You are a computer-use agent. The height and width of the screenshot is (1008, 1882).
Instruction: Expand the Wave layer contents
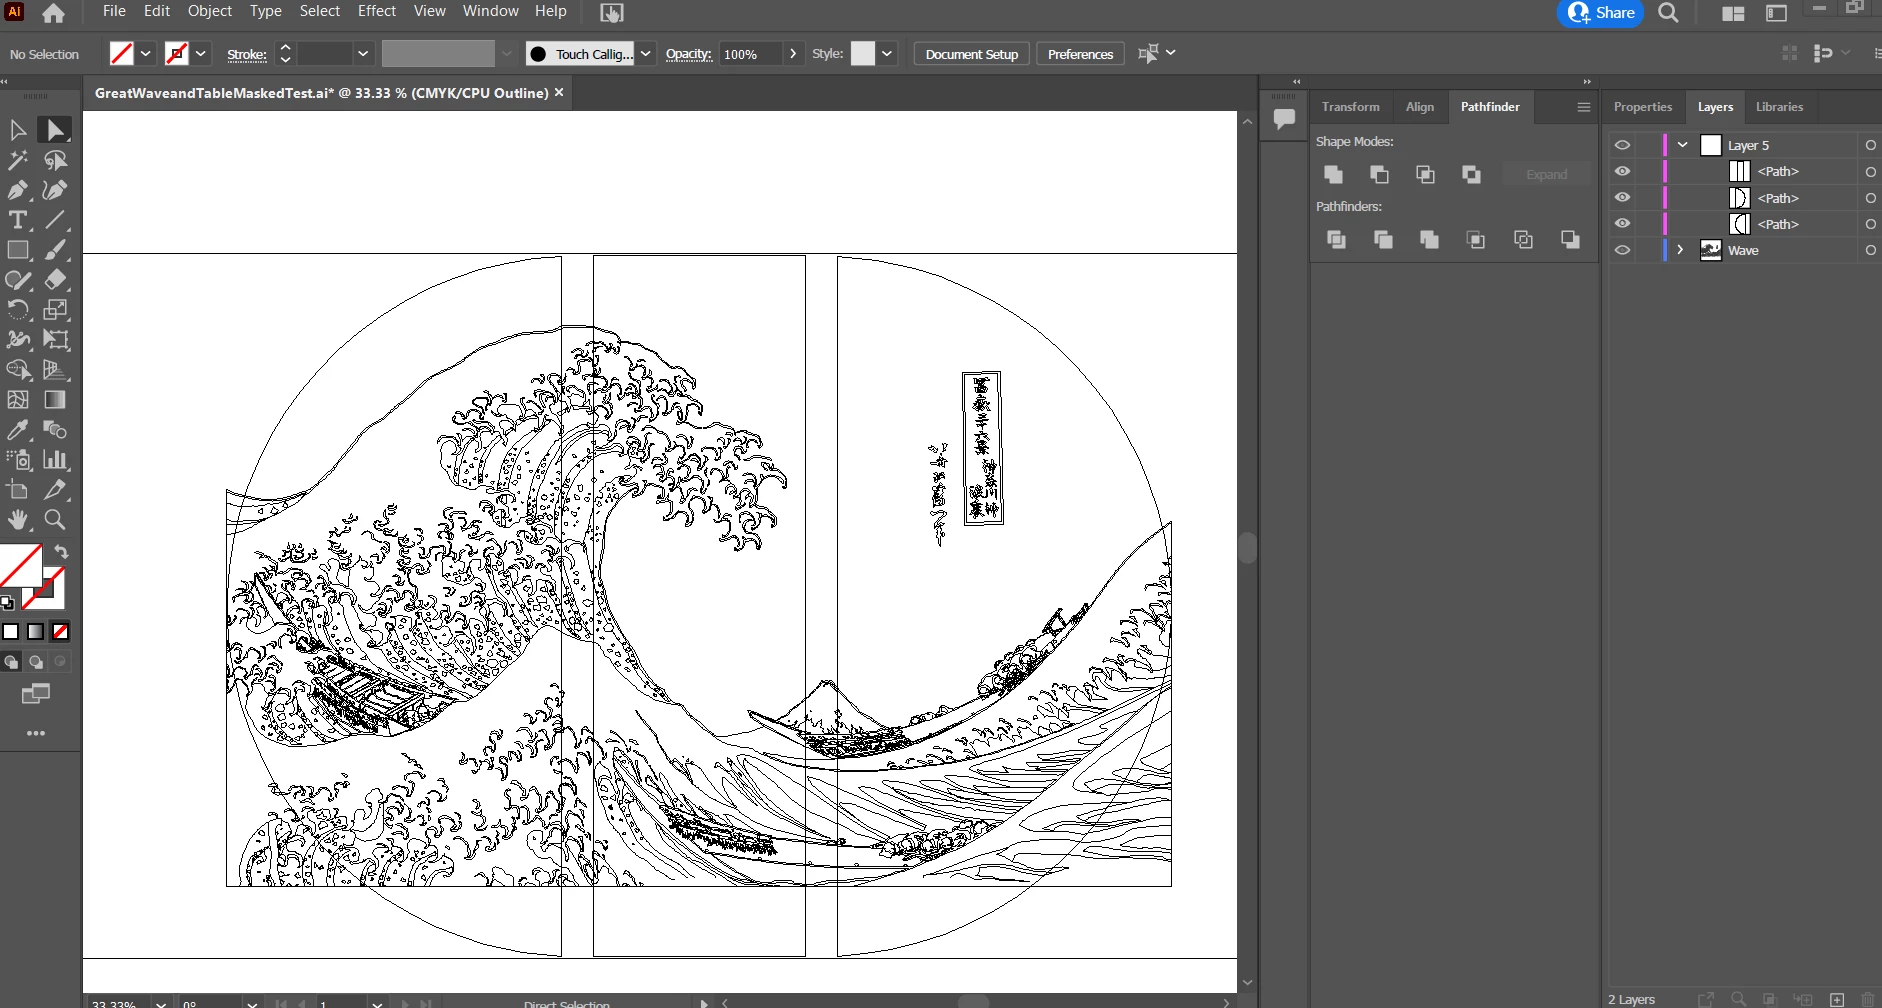1680,250
